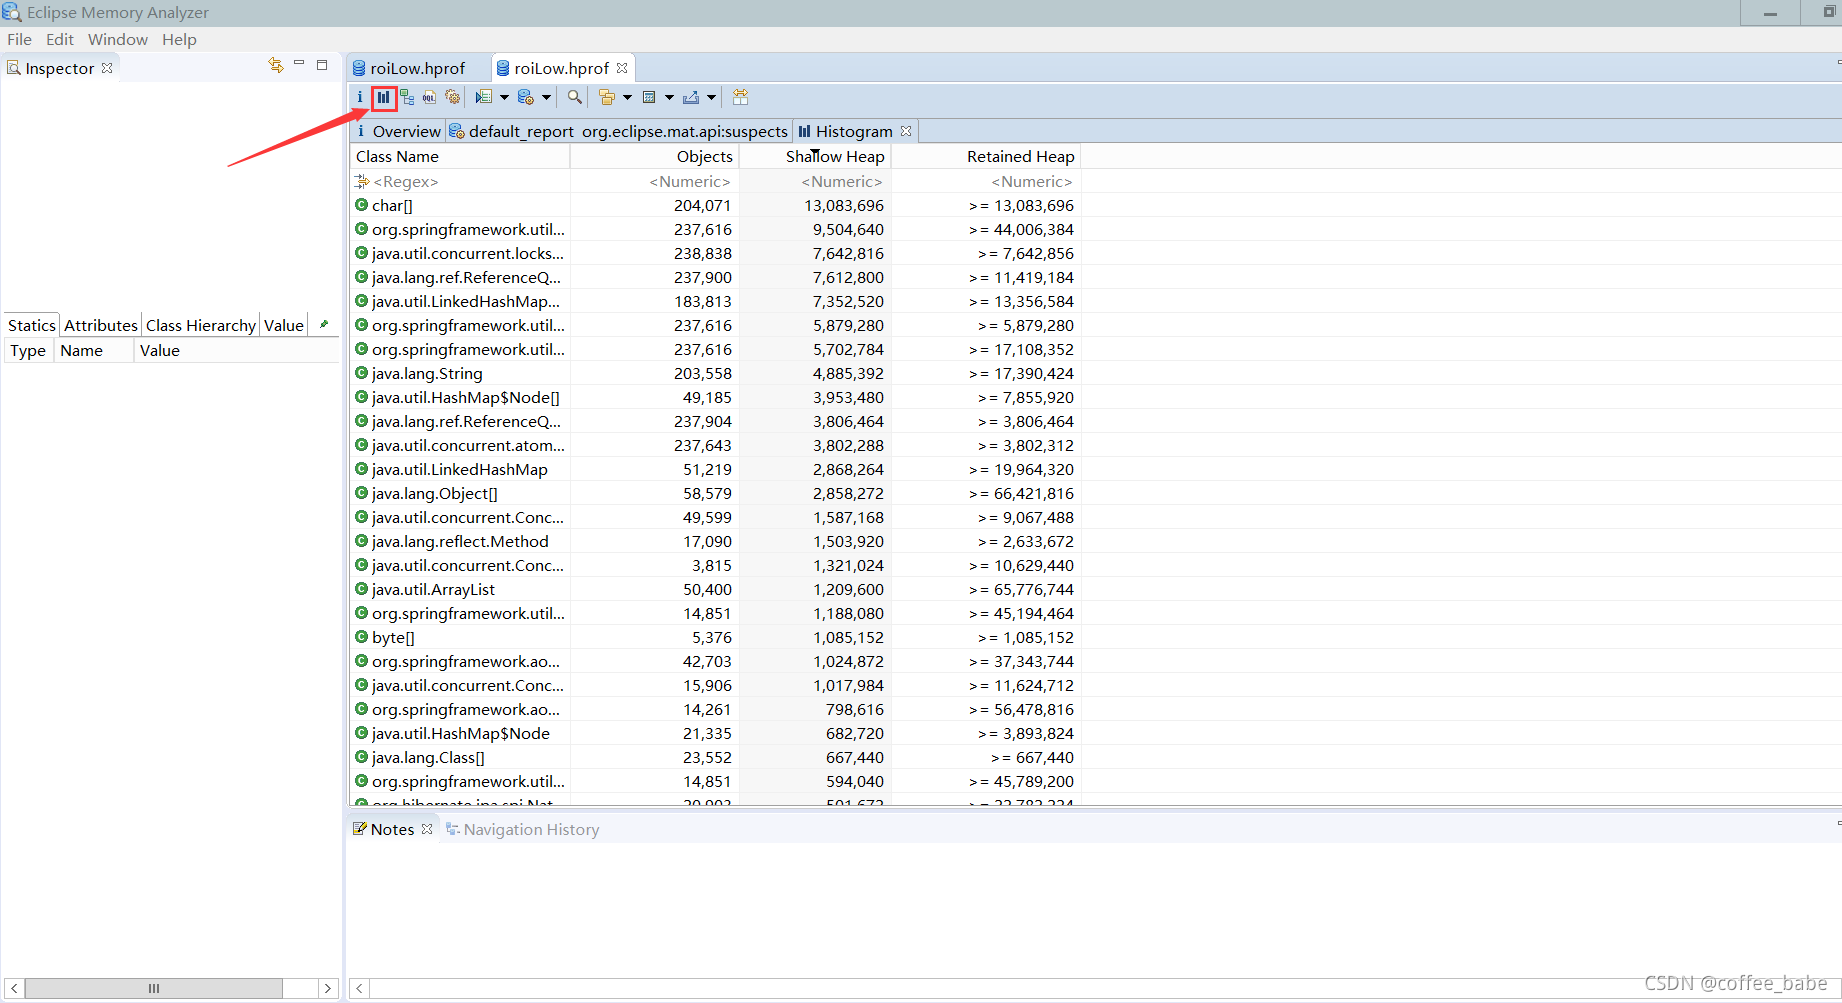The height and width of the screenshot is (1003, 1842).
Task: Create a histogram with the bar-chart icon
Action: click(x=383, y=97)
